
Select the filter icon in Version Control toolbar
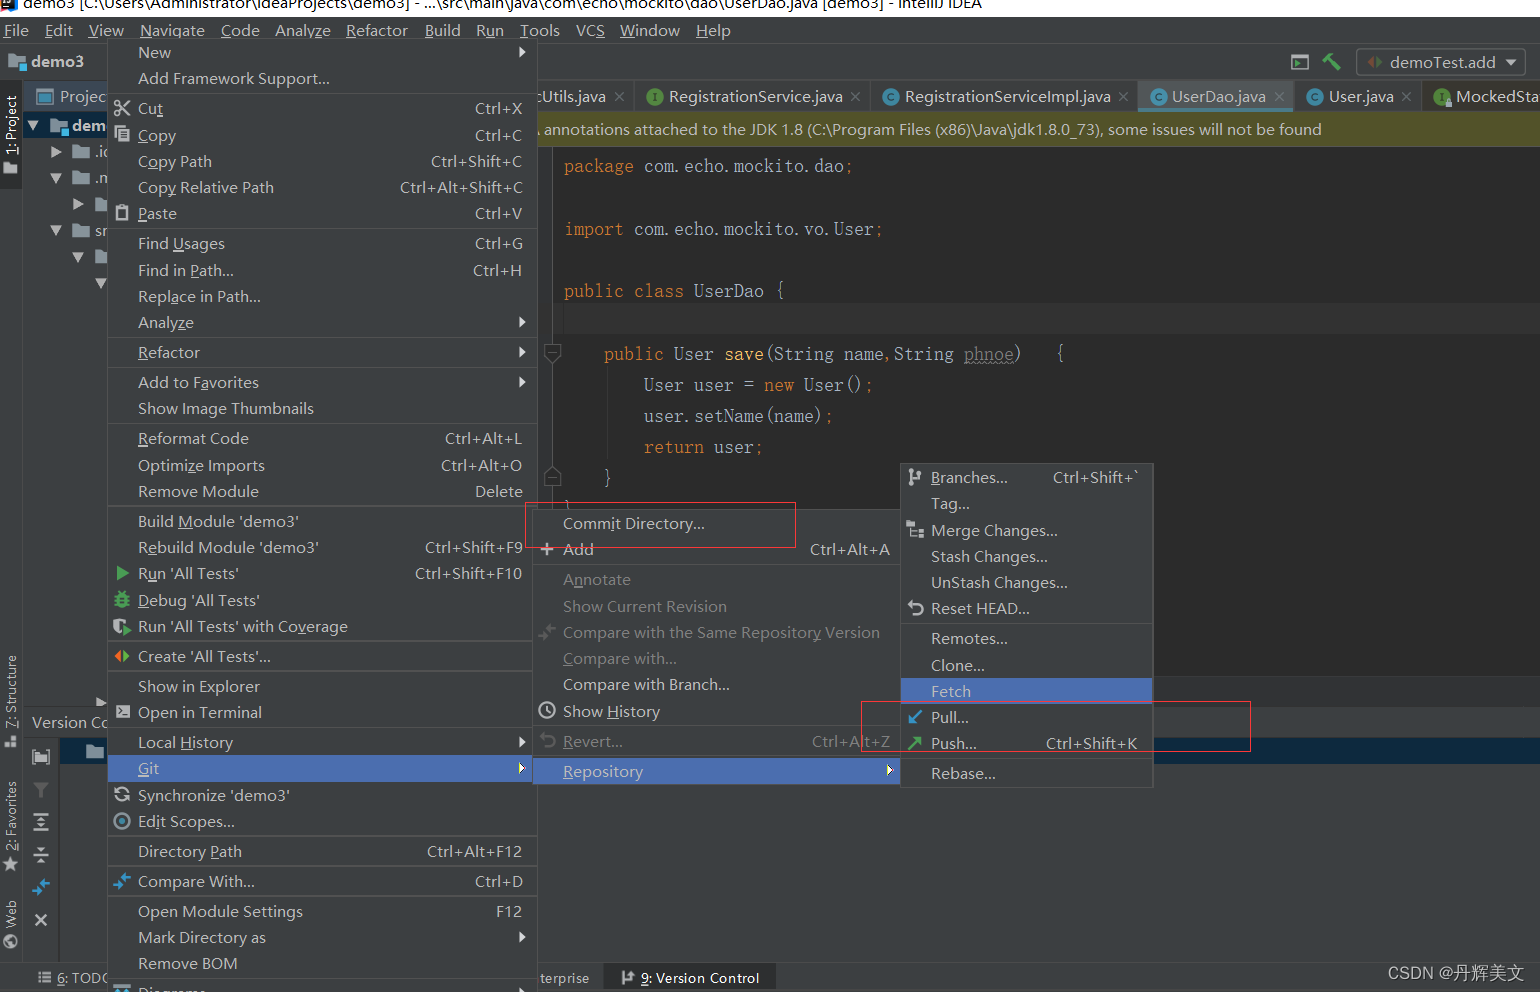pyautogui.click(x=41, y=789)
